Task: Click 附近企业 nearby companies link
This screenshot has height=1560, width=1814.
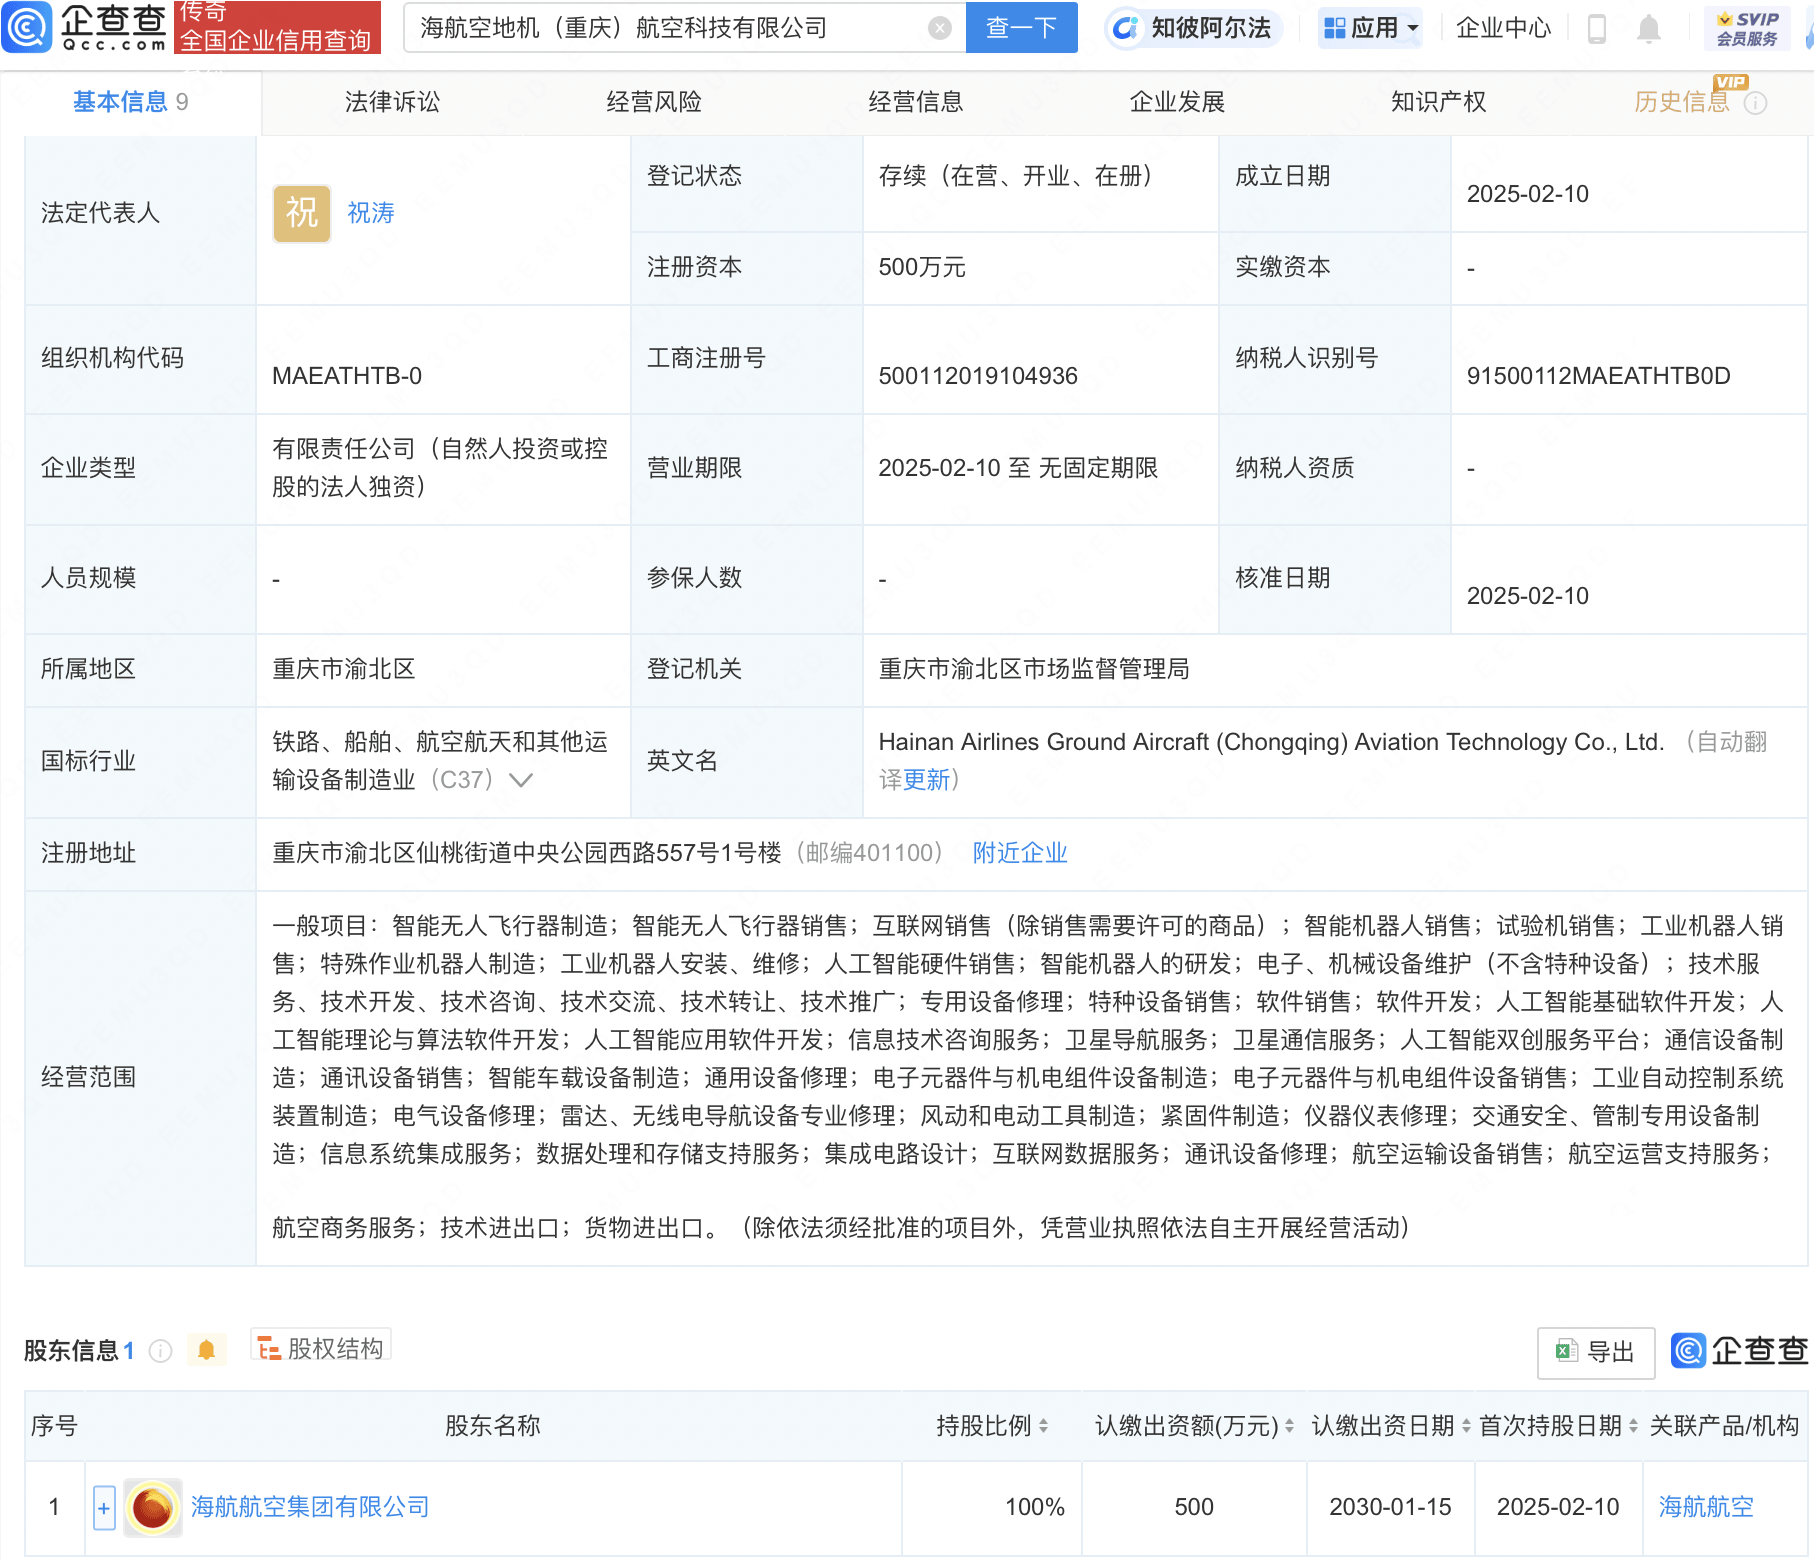Action: 1020,853
